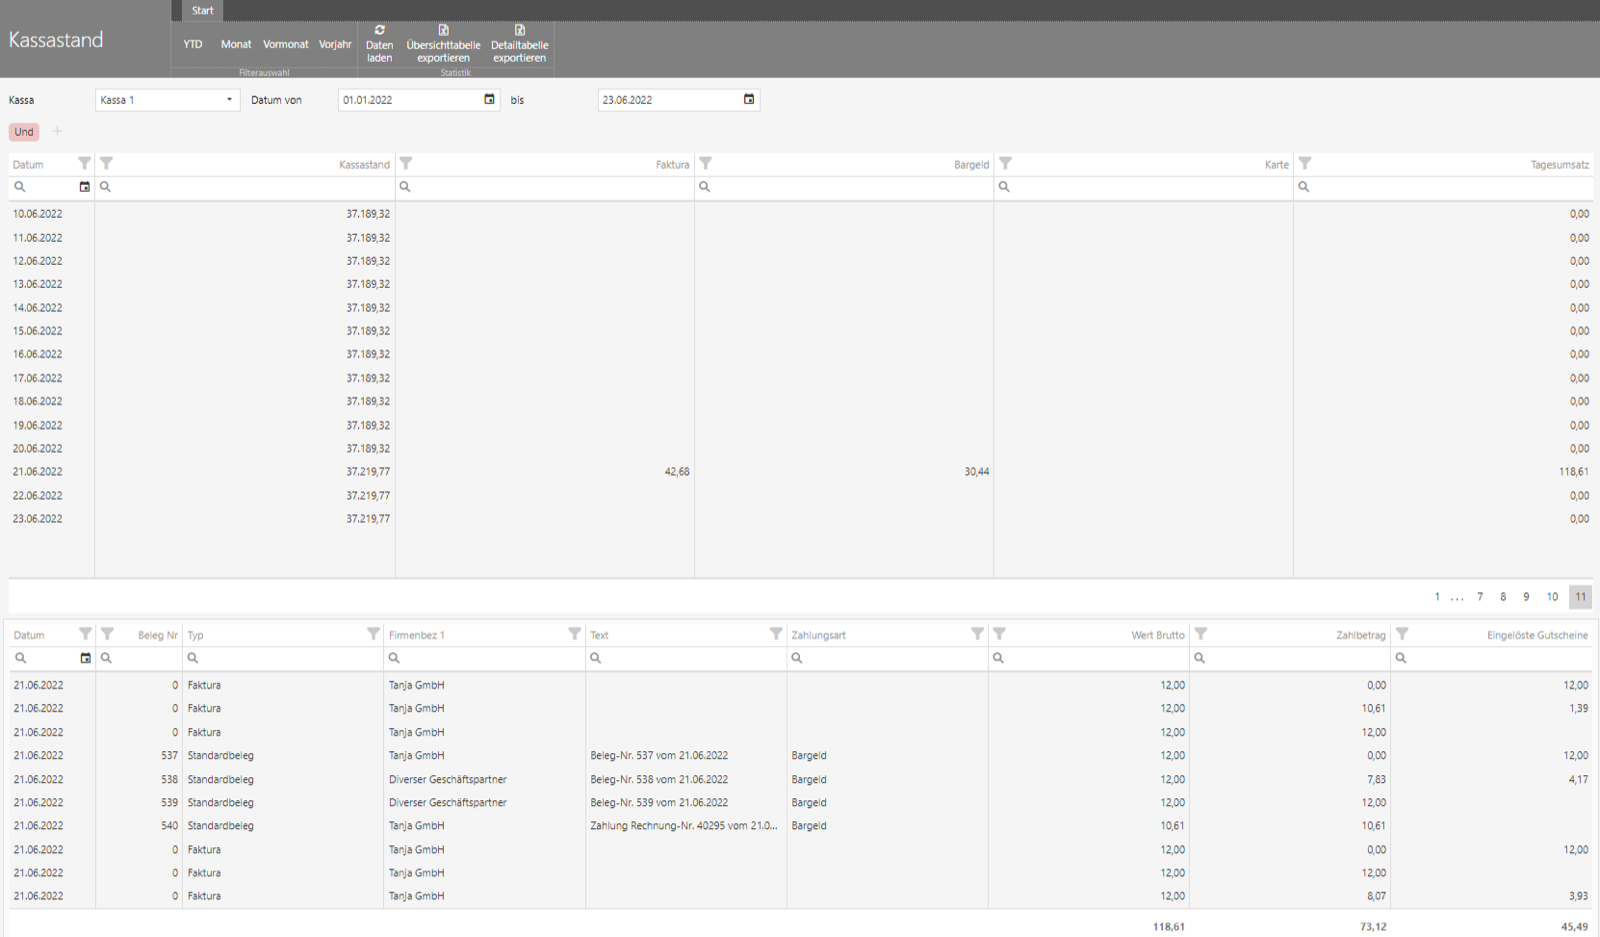Screen dimensions: 1600x937
Task: Apply the Vorjahr filter
Action: click(x=335, y=44)
